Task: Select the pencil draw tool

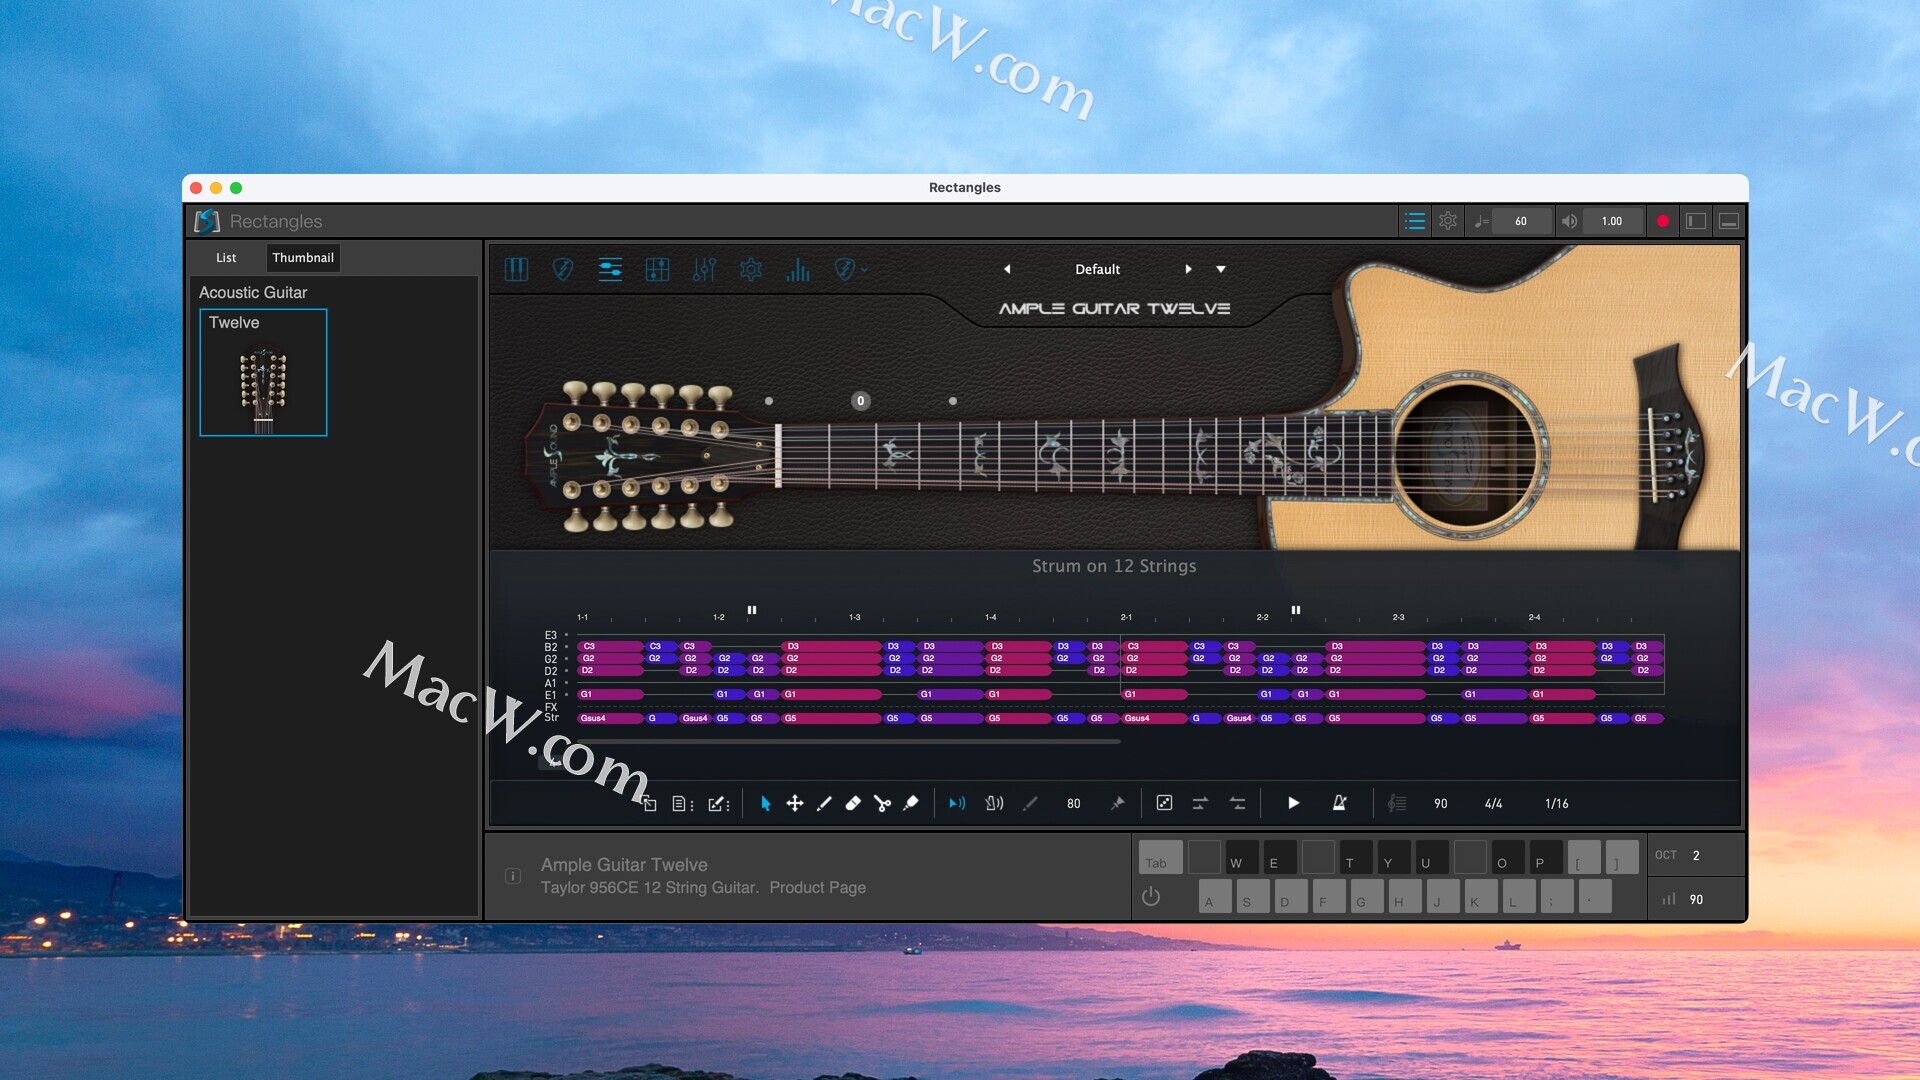Action: tap(824, 803)
